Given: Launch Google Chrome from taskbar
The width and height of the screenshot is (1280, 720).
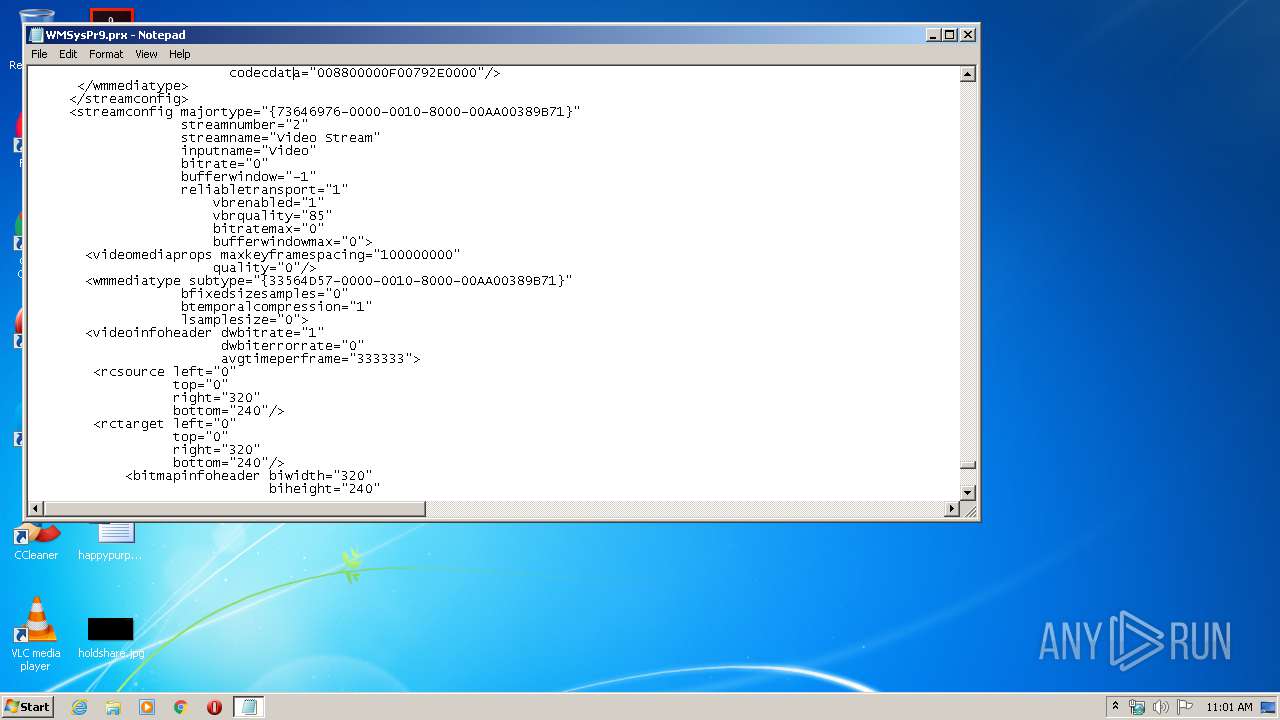Looking at the screenshot, I should [x=181, y=707].
